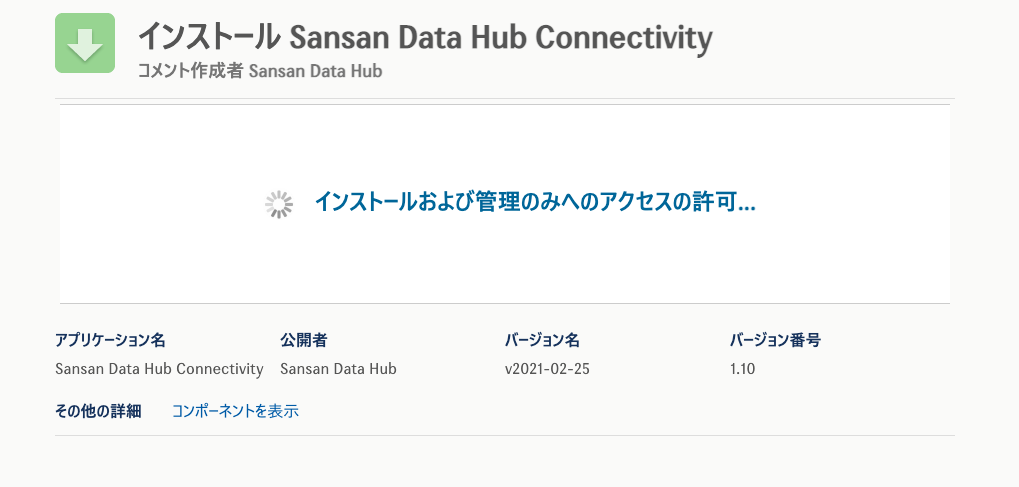Select the 1.10 version number value
Image resolution: width=1019 pixels, height=487 pixels.
[742, 369]
